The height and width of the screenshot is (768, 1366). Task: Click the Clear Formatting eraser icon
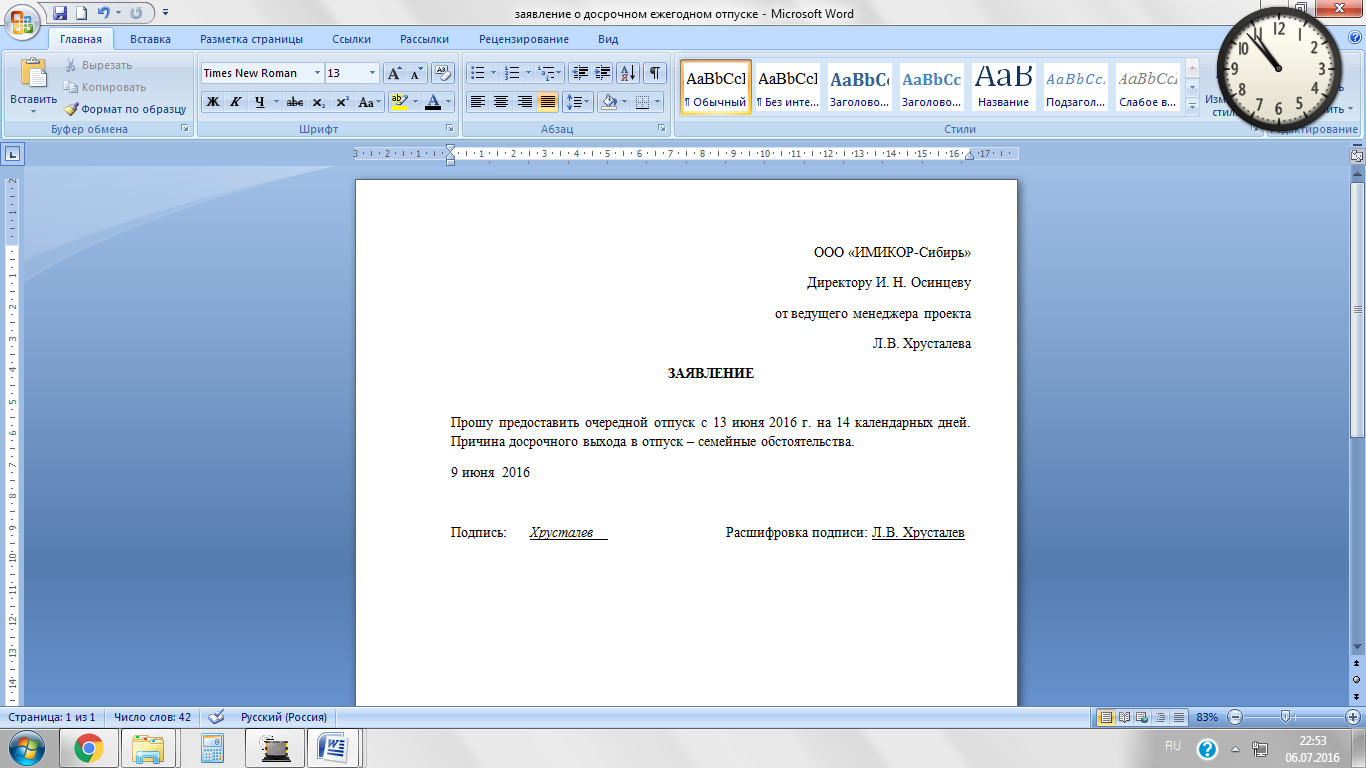tap(443, 73)
